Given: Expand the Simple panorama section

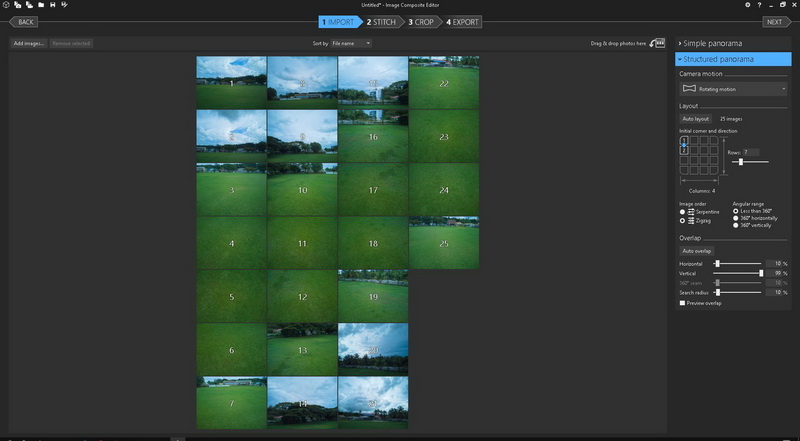Looking at the screenshot, I should click(x=732, y=43).
